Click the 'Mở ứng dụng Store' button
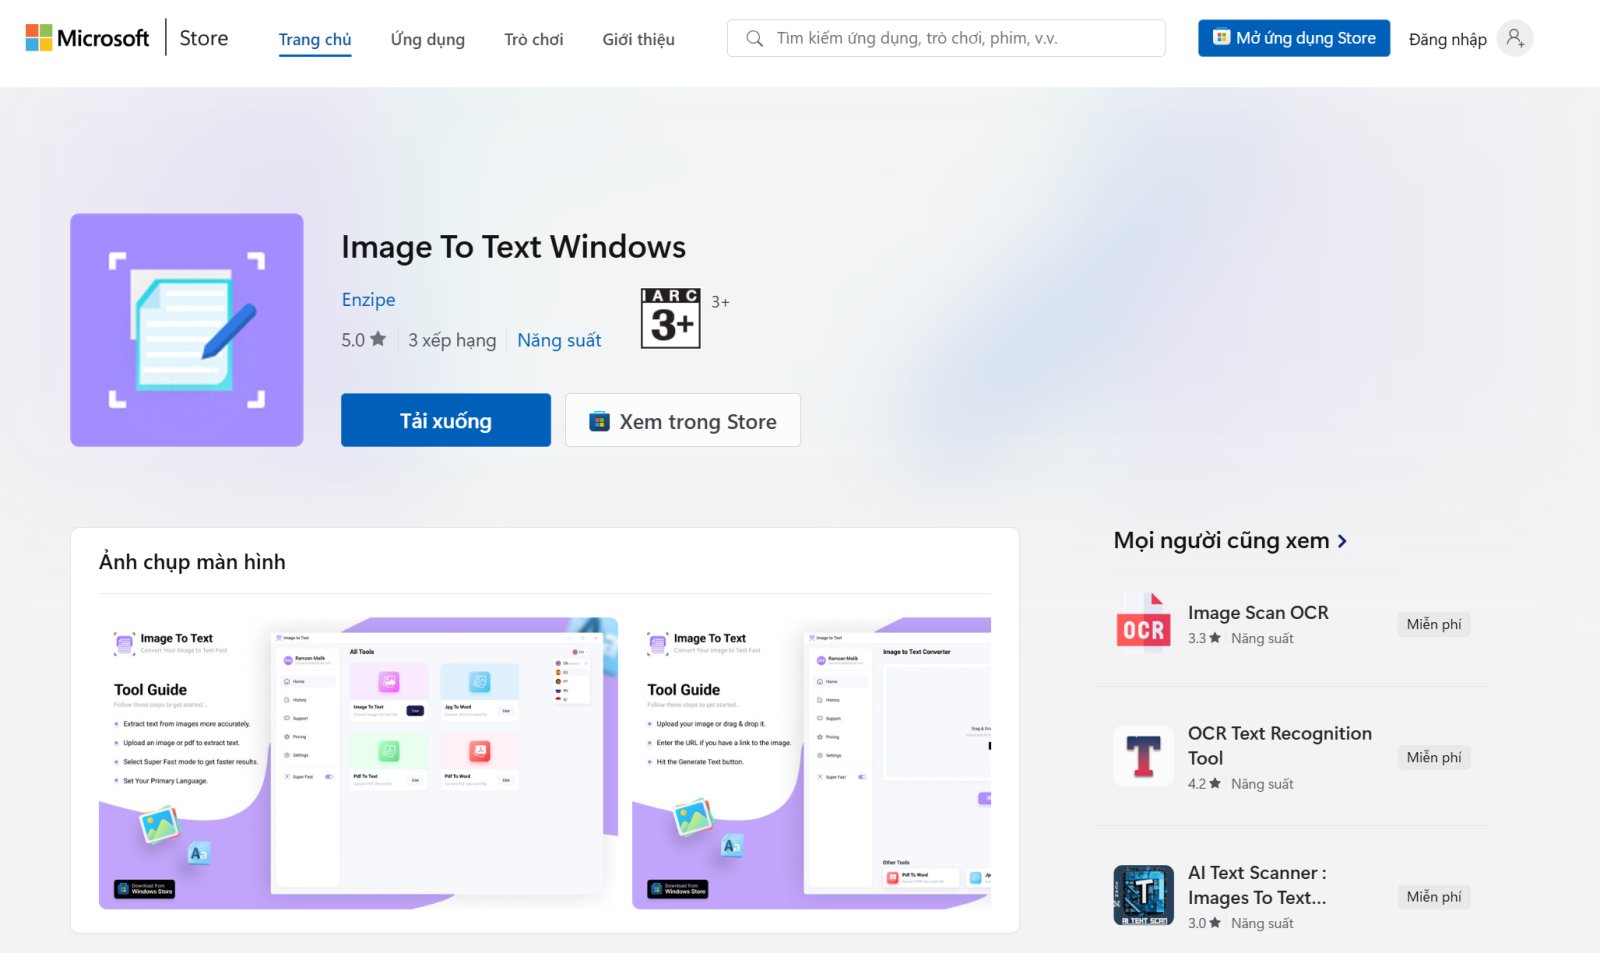1600x953 pixels. coord(1293,37)
